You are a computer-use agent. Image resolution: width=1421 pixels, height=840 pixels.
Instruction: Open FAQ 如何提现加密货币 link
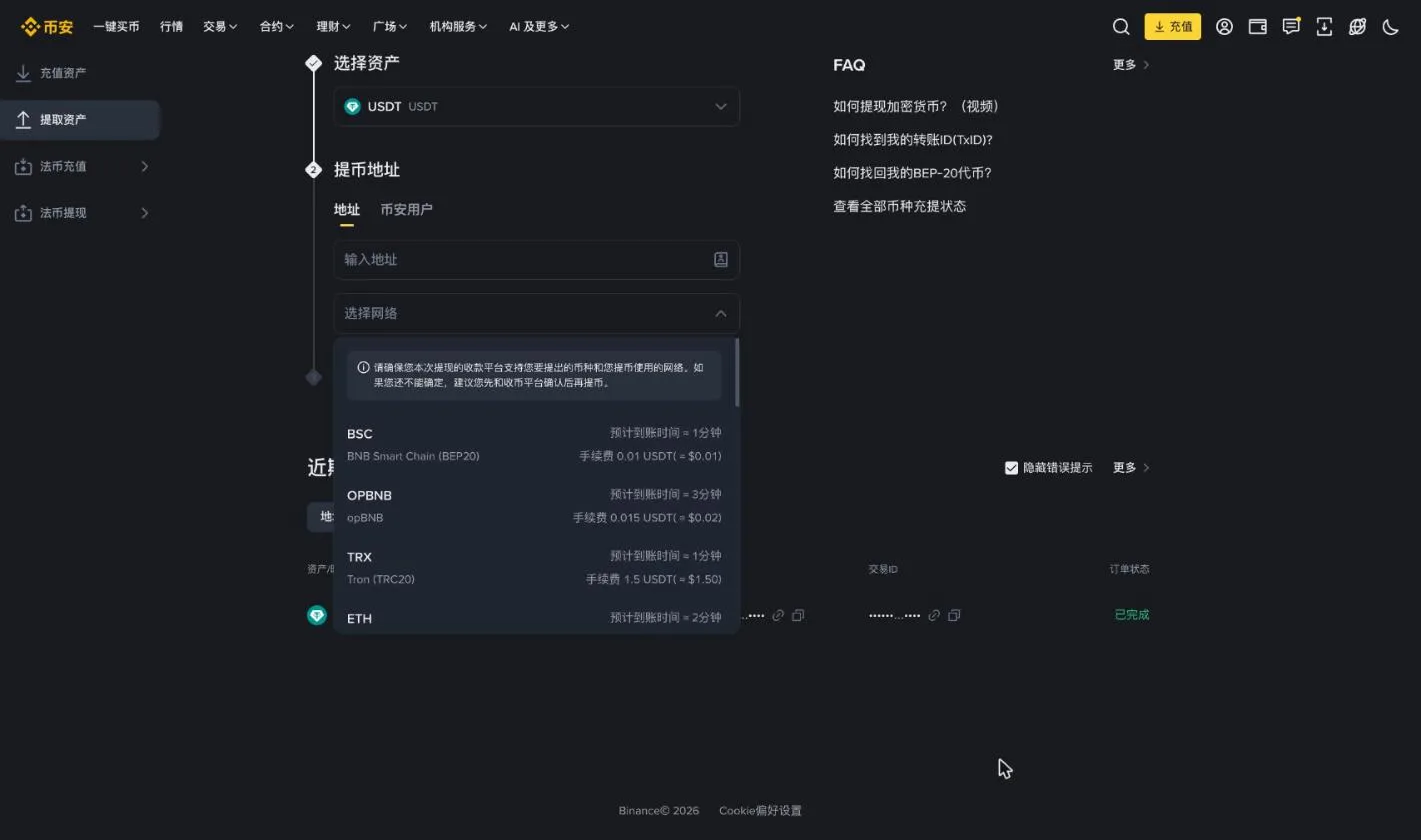[916, 106]
